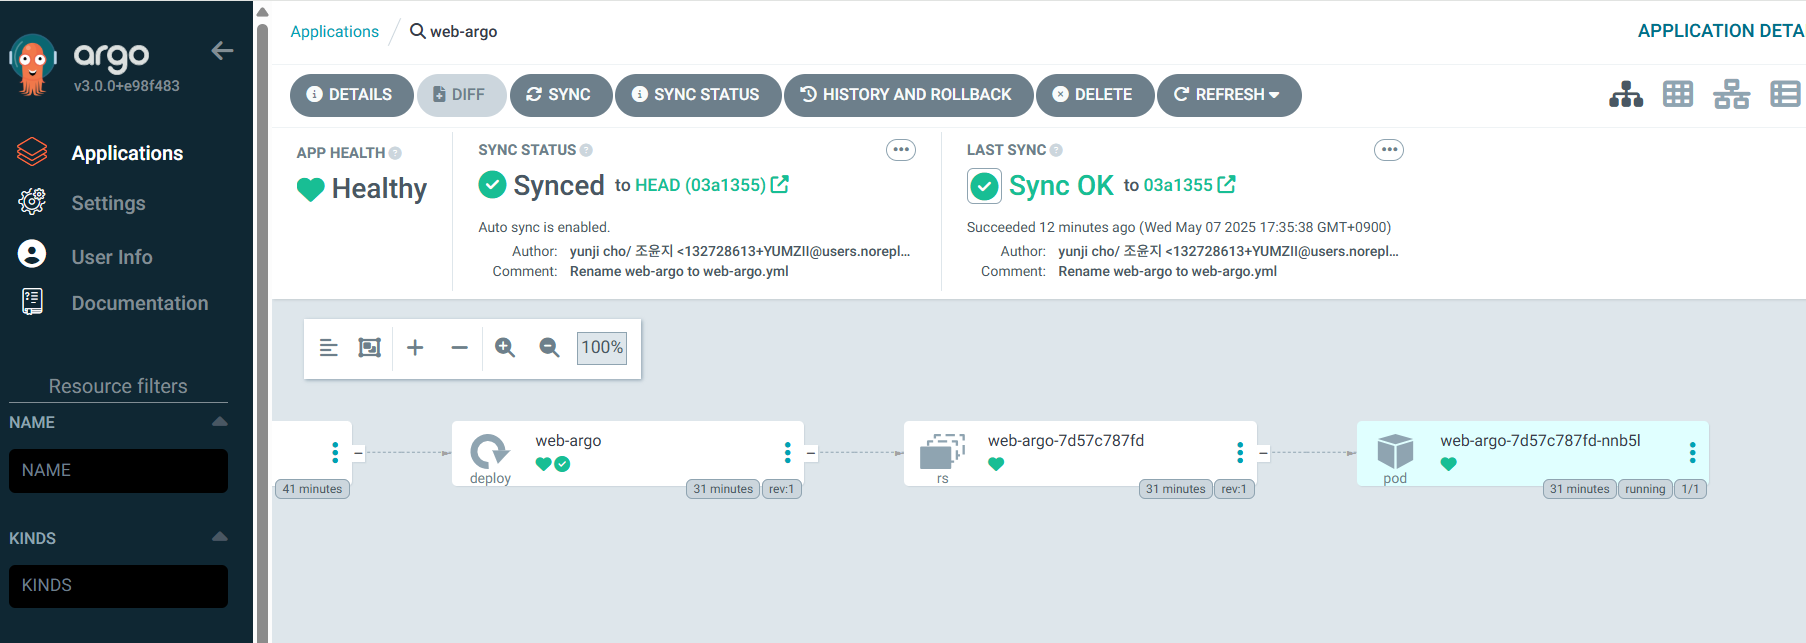This screenshot has height=643, width=1806.
Task: Select the web-argo-7d57c787fd replicaset node
Action: pyautogui.click(x=1080, y=453)
